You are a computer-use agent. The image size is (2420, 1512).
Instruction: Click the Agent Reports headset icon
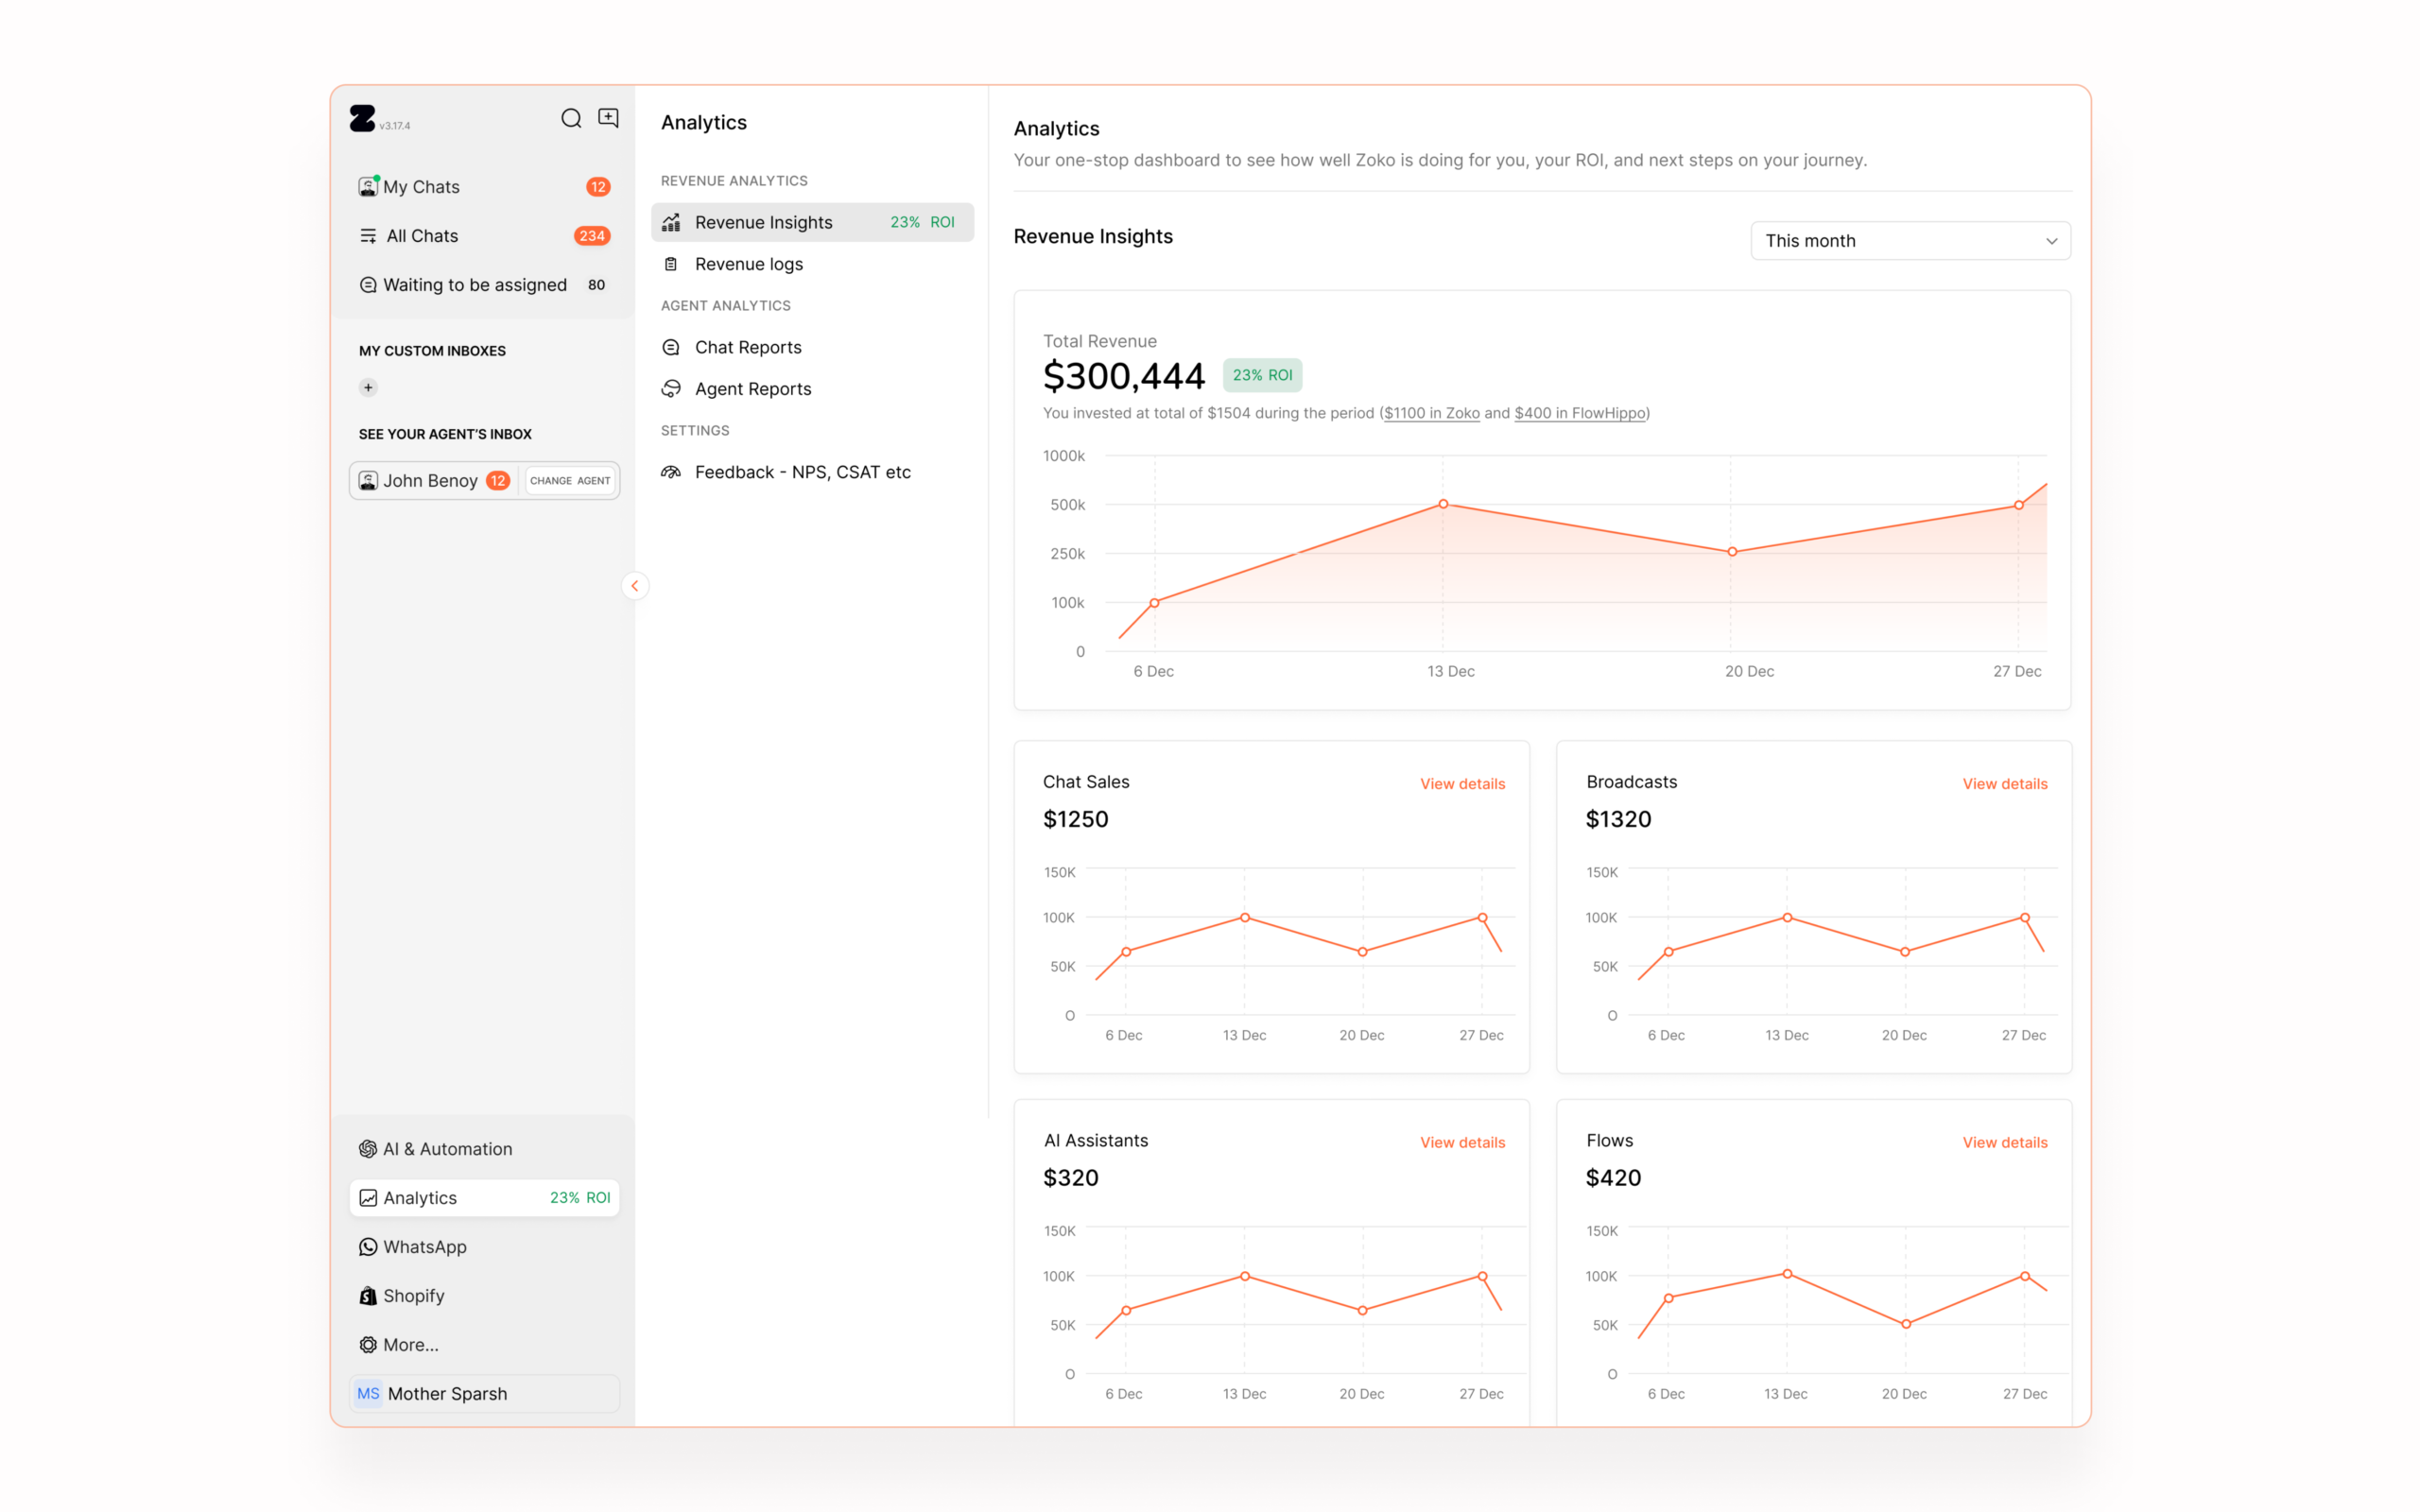point(671,389)
